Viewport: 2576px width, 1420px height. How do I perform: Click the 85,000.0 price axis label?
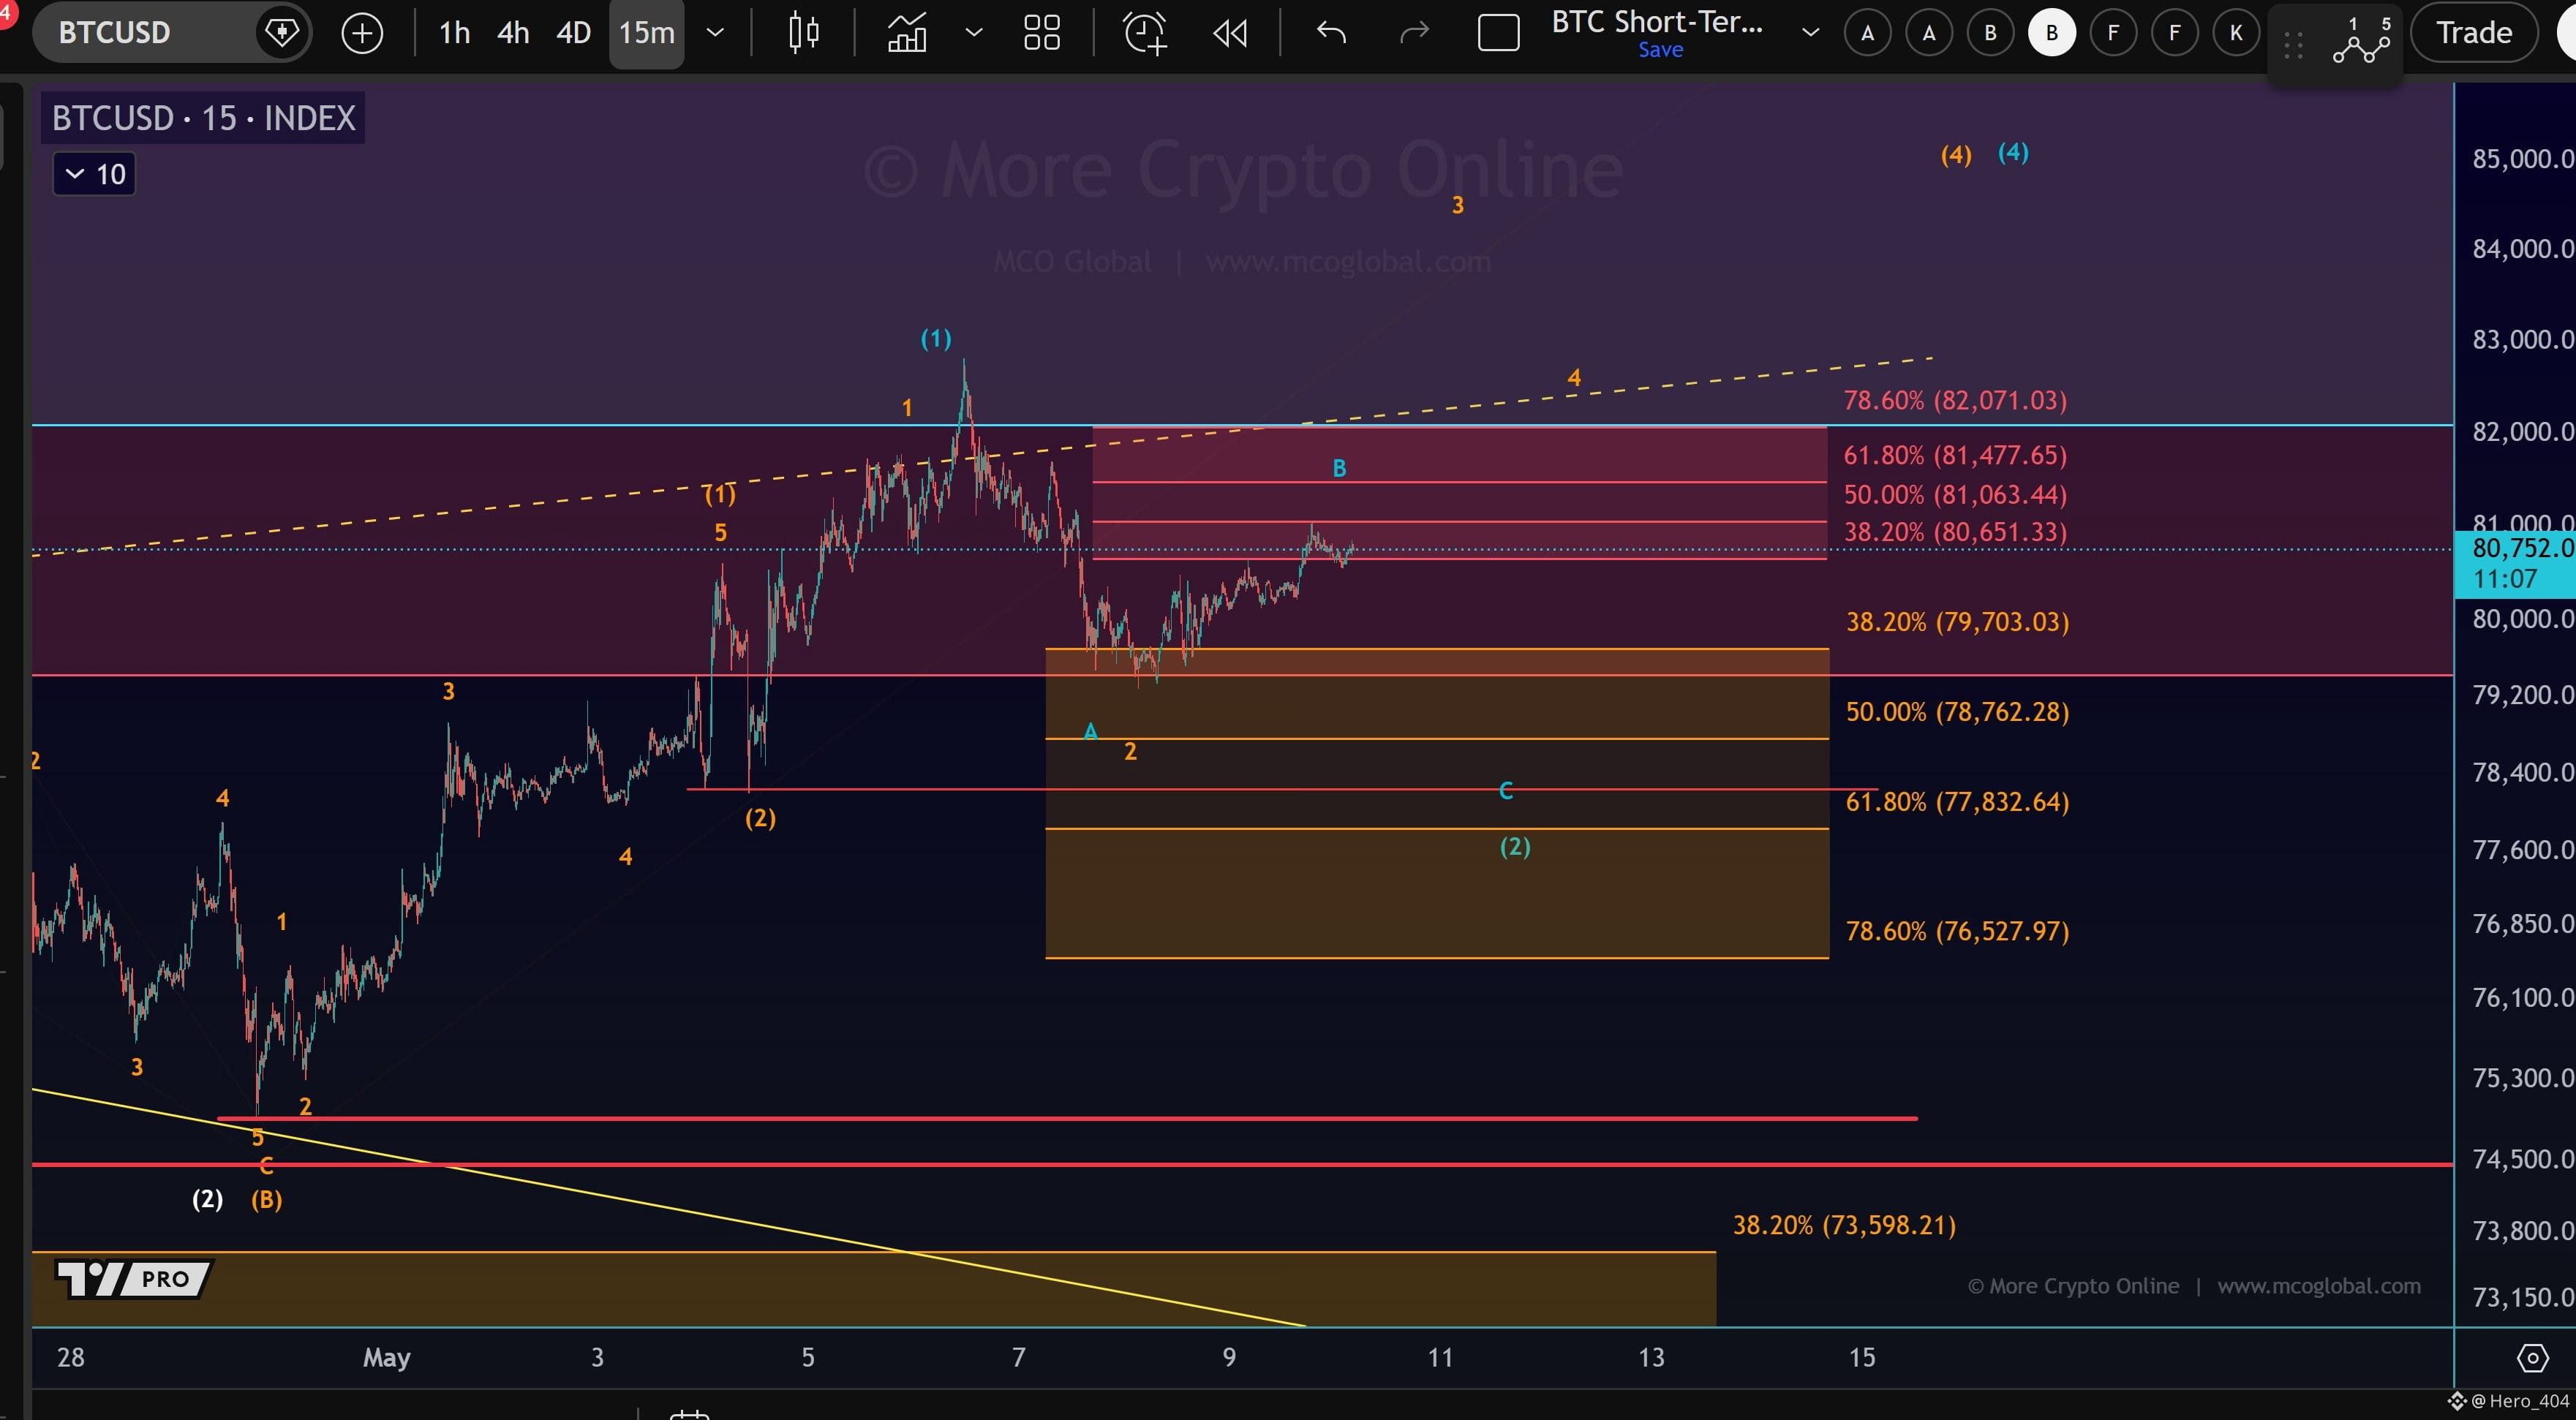coord(2522,158)
